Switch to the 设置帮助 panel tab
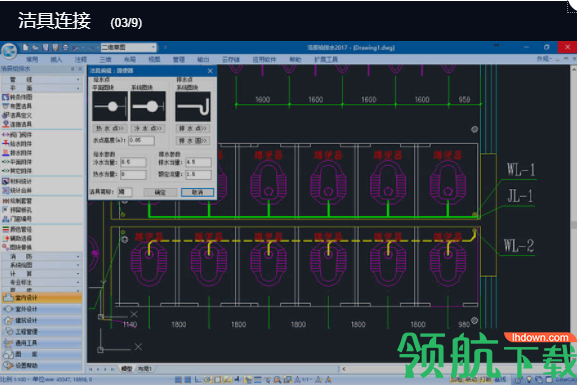Screen dimensions: 577x385 tap(42, 365)
